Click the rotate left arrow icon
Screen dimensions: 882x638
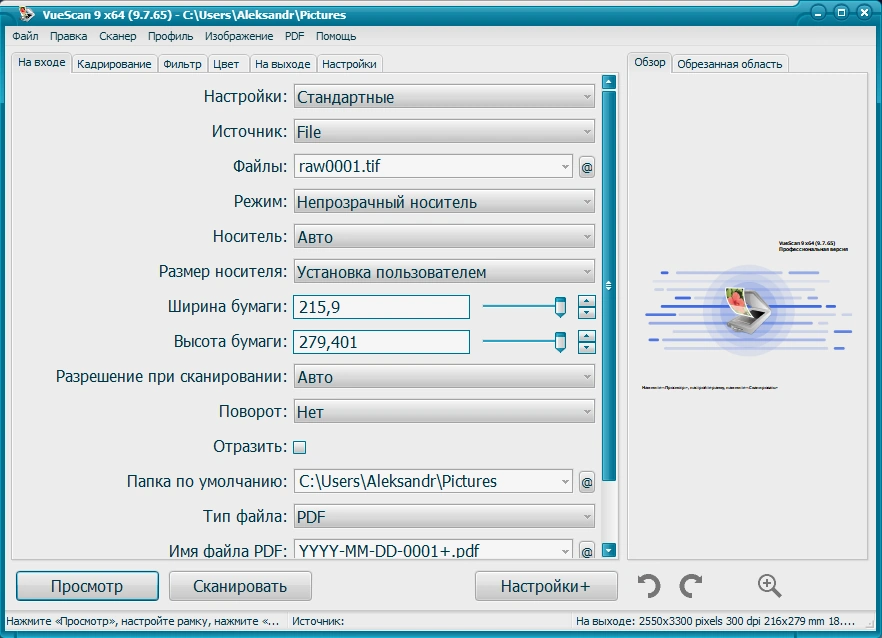(649, 586)
